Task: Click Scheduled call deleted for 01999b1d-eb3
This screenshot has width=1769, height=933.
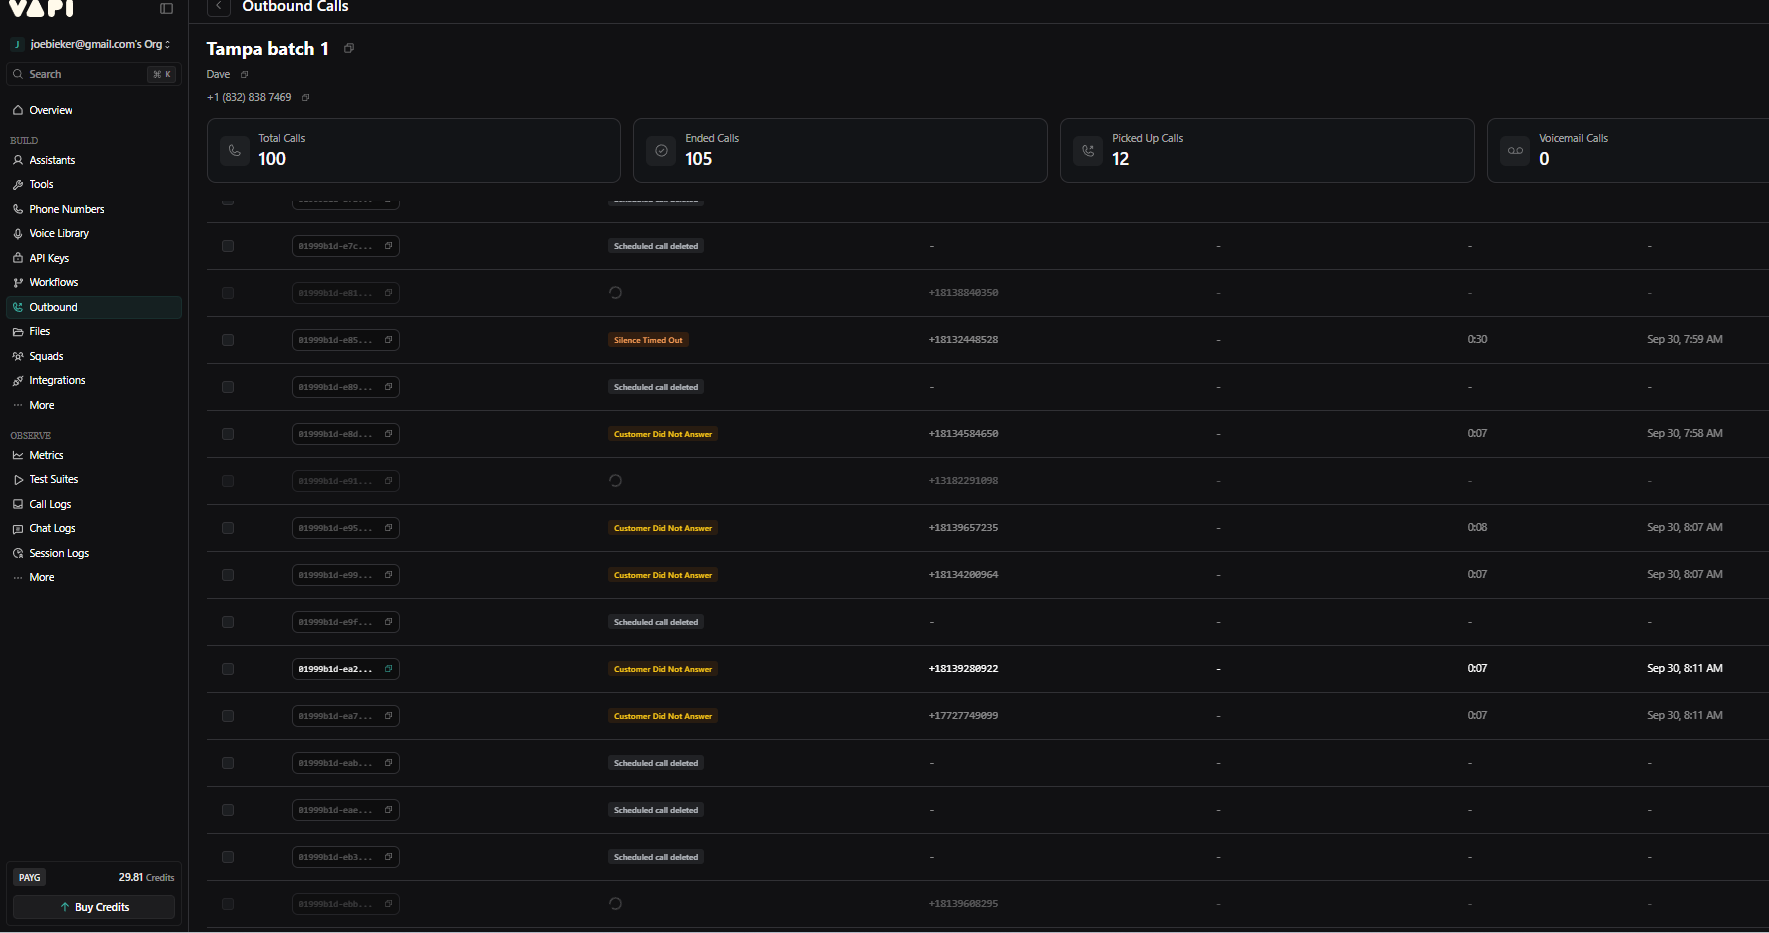Action: point(656,857)
